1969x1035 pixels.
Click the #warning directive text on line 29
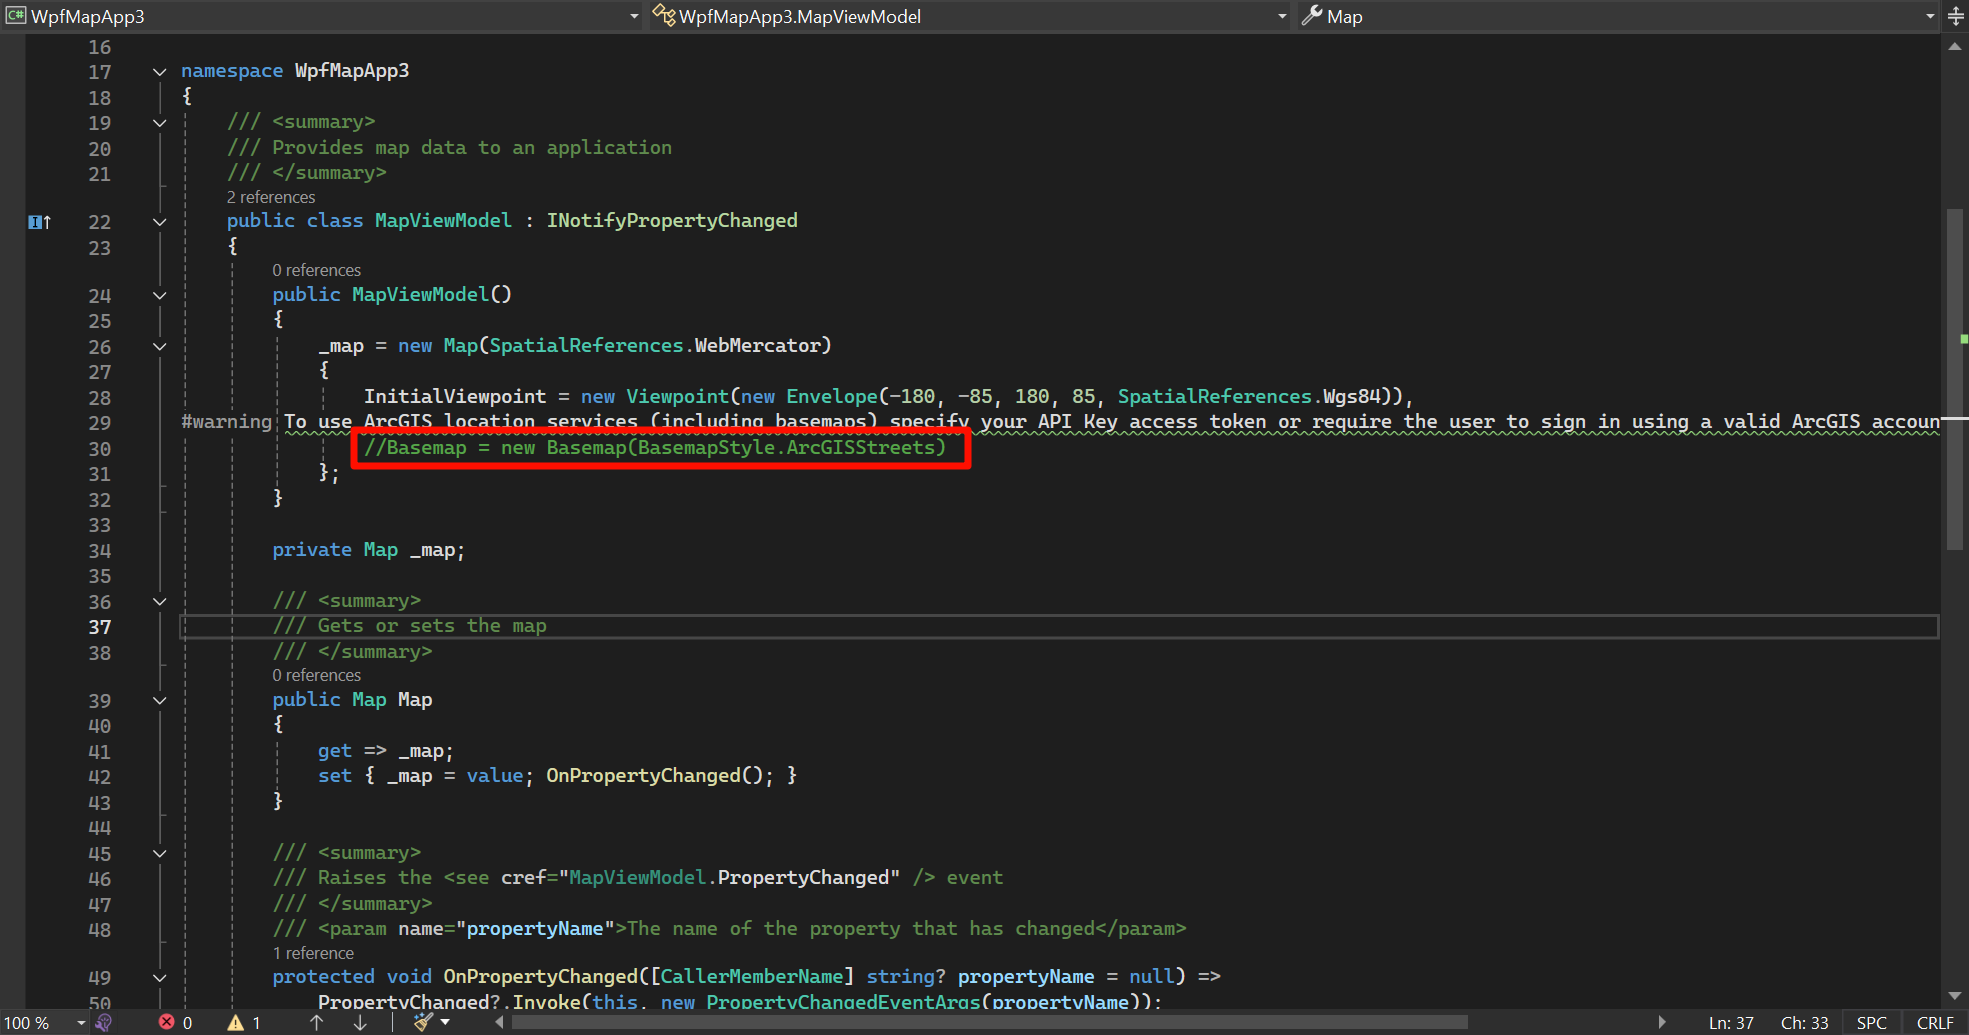point(226,422)
